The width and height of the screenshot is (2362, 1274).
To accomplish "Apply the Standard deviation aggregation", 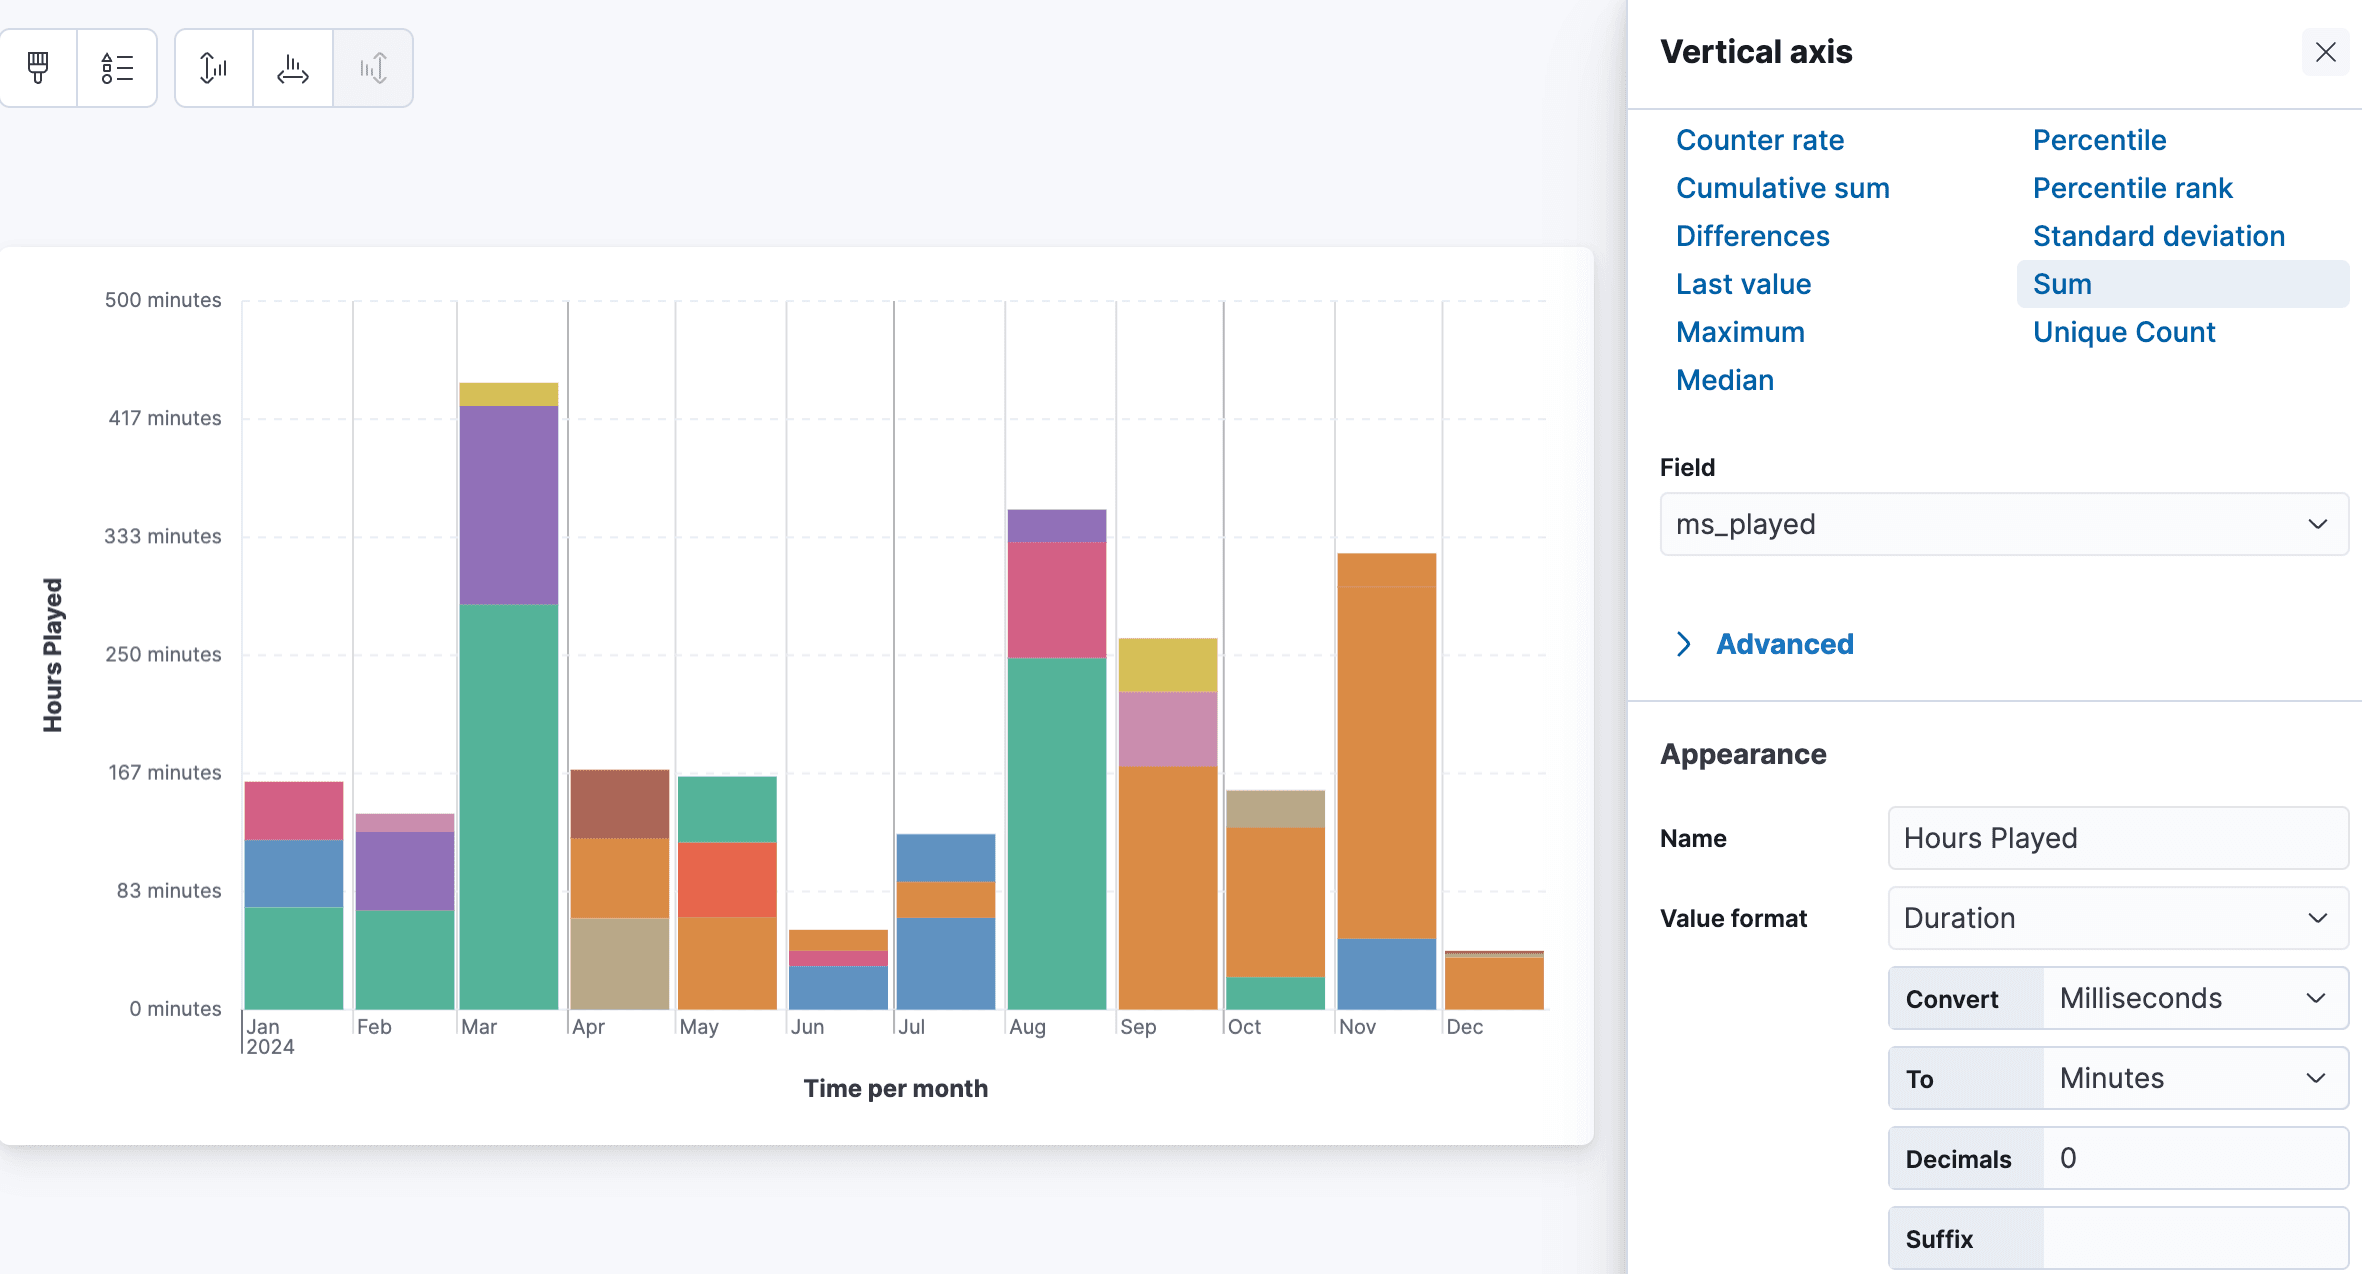I will [2159, 236].
